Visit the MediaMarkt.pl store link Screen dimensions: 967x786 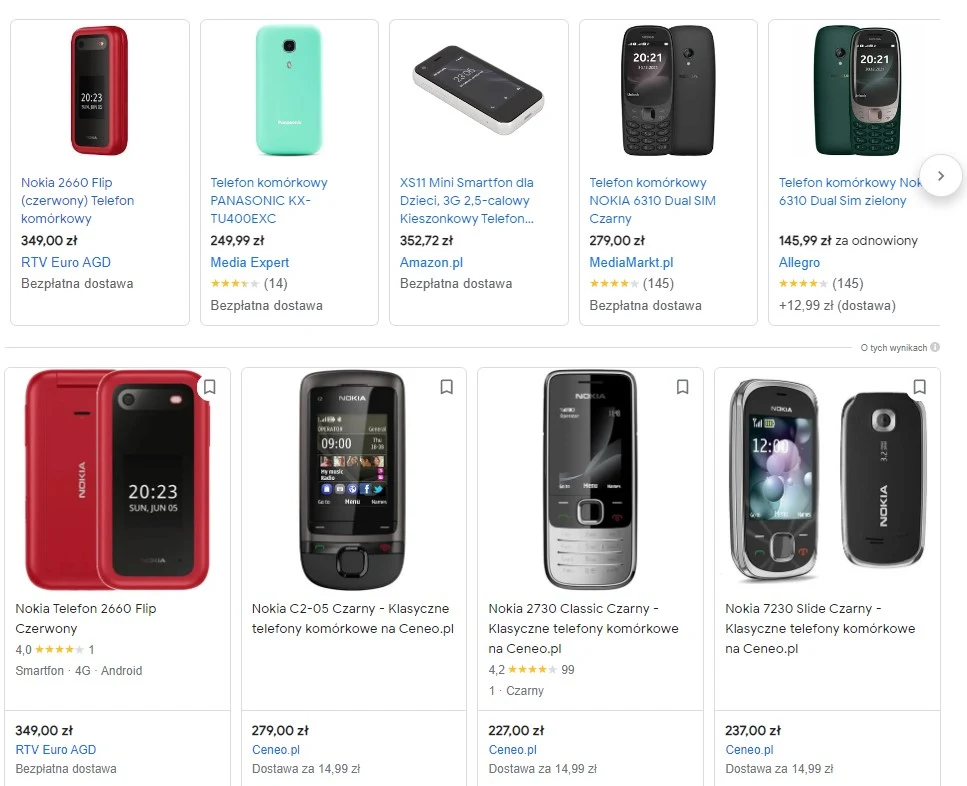(x=631, y=262)
